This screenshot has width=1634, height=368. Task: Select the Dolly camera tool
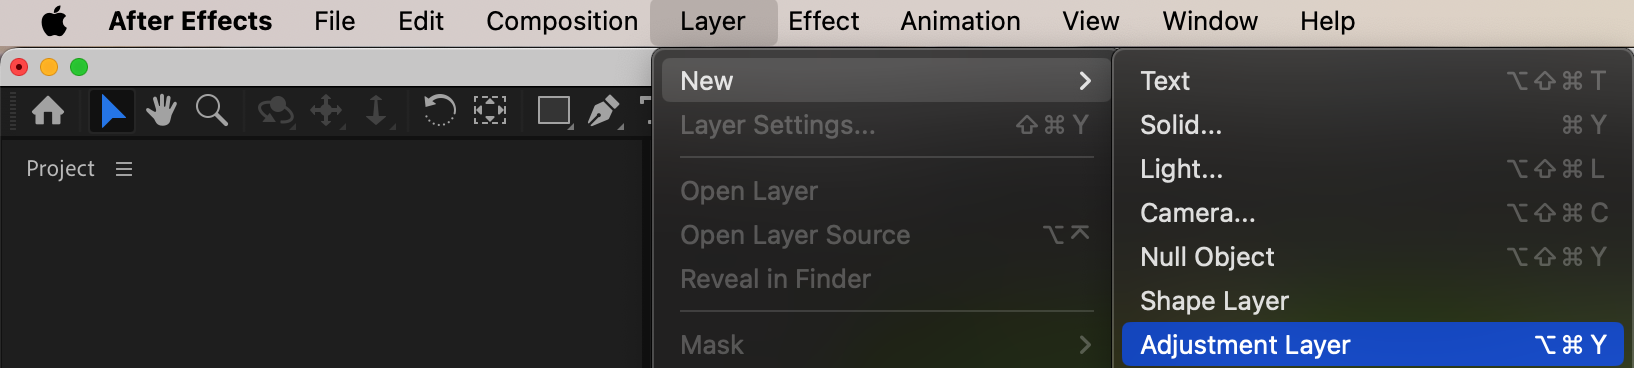pyautogui.click(x=376, y=111)
